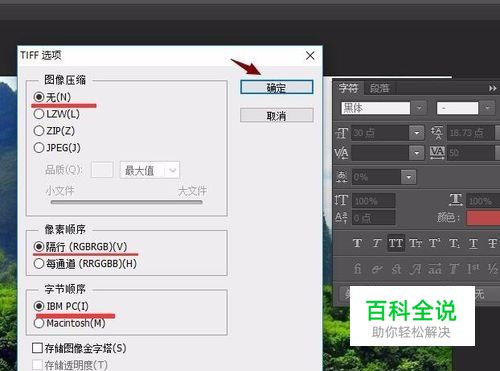
Task: Click the tracking VA icon
Action: (437, 152)
